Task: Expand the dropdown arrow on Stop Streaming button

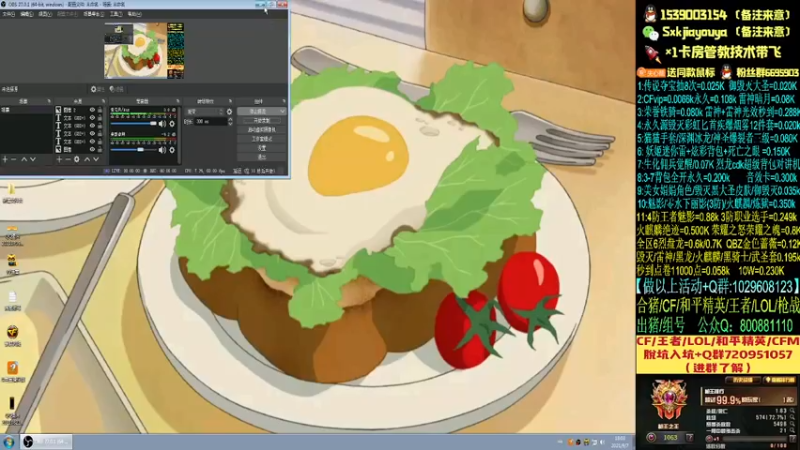Action: [x=282, y=111]
